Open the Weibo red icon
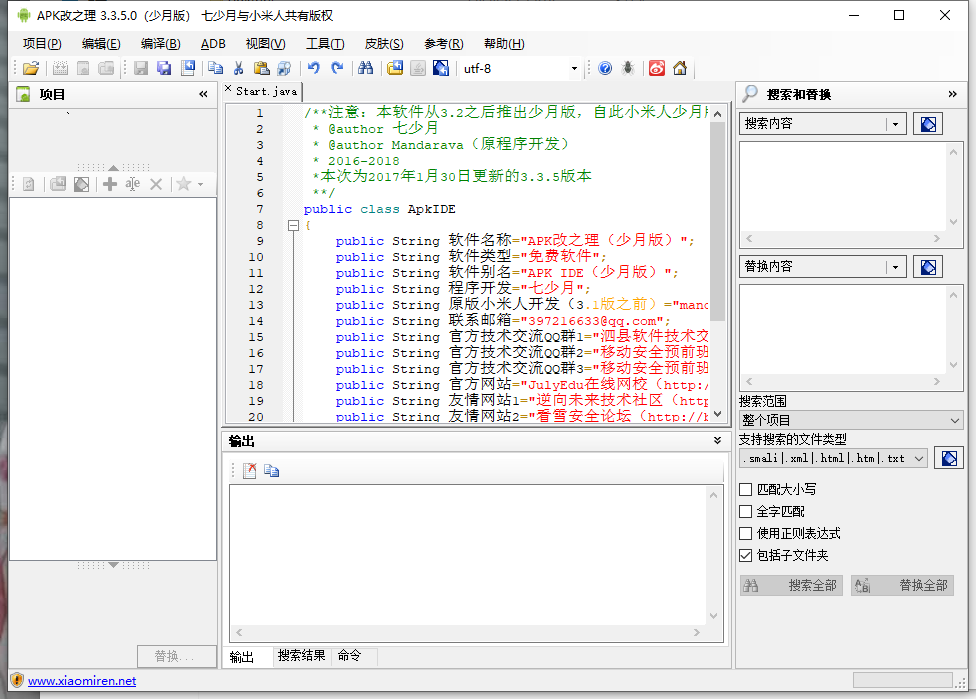The width and height of the screenshot is (976, 699). (x=657, y=68)
